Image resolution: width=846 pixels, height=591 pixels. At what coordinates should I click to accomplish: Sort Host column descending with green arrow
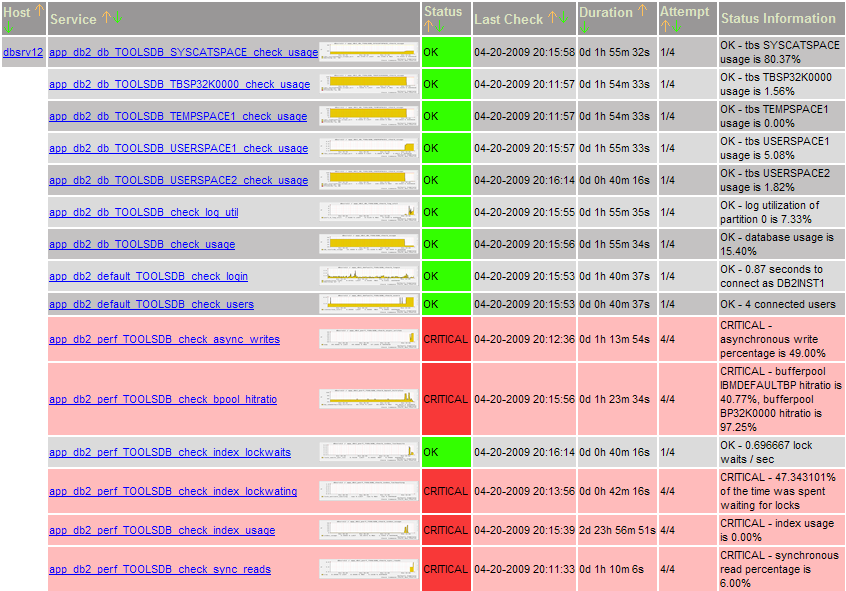(x=8, y=27)
